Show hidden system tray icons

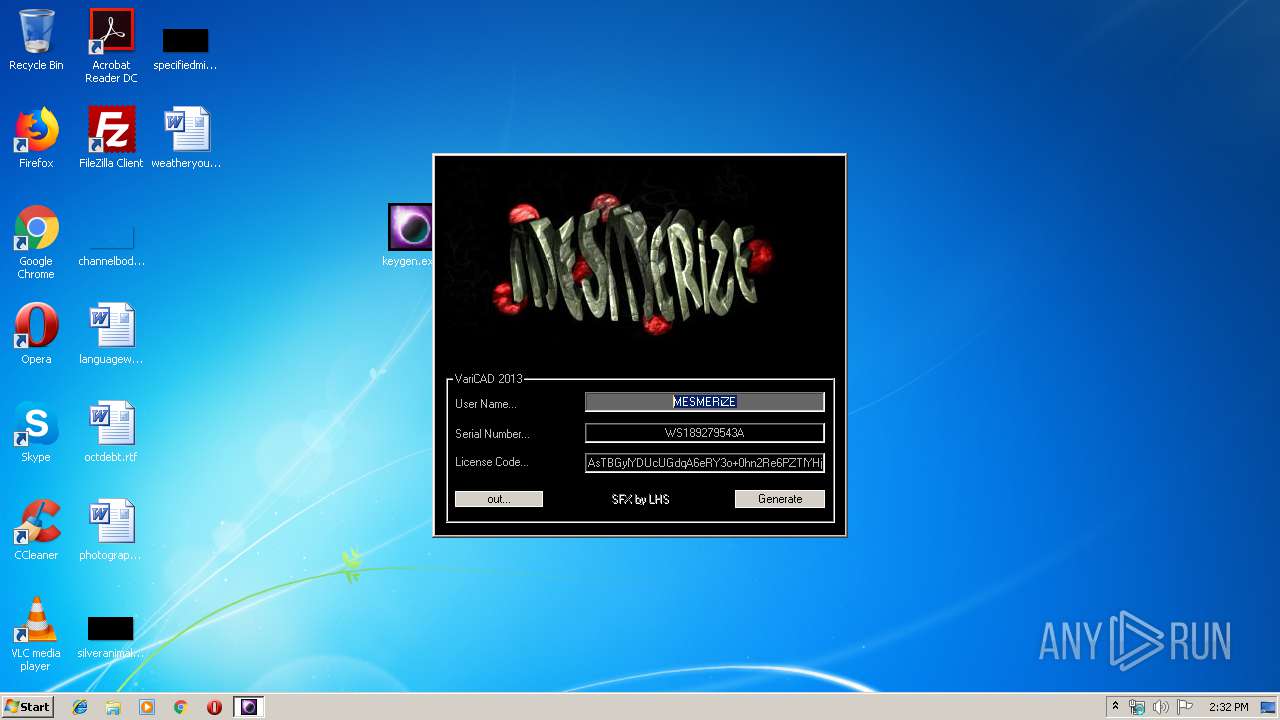[x=1115, y=707]
